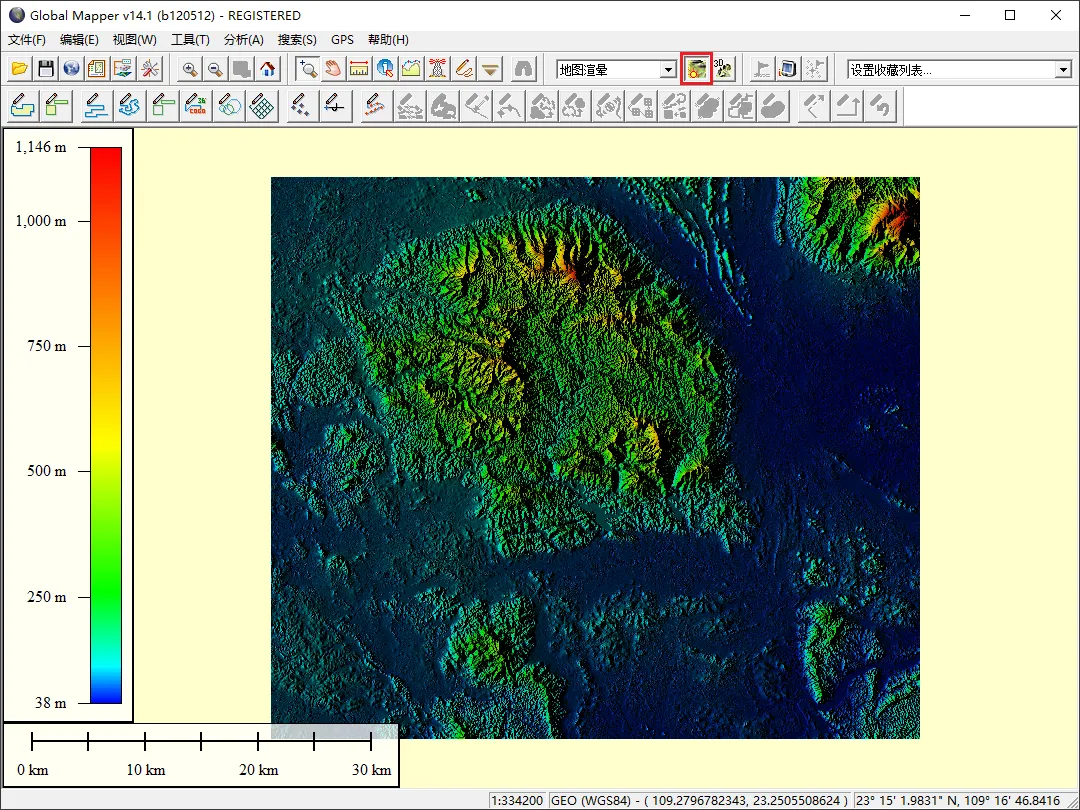The height and width of the screenshot is (810, 1080).
Task: Click the 23° 15' latitude-longitude status readout
Action: pyautogui.click(x=964, y=800)
